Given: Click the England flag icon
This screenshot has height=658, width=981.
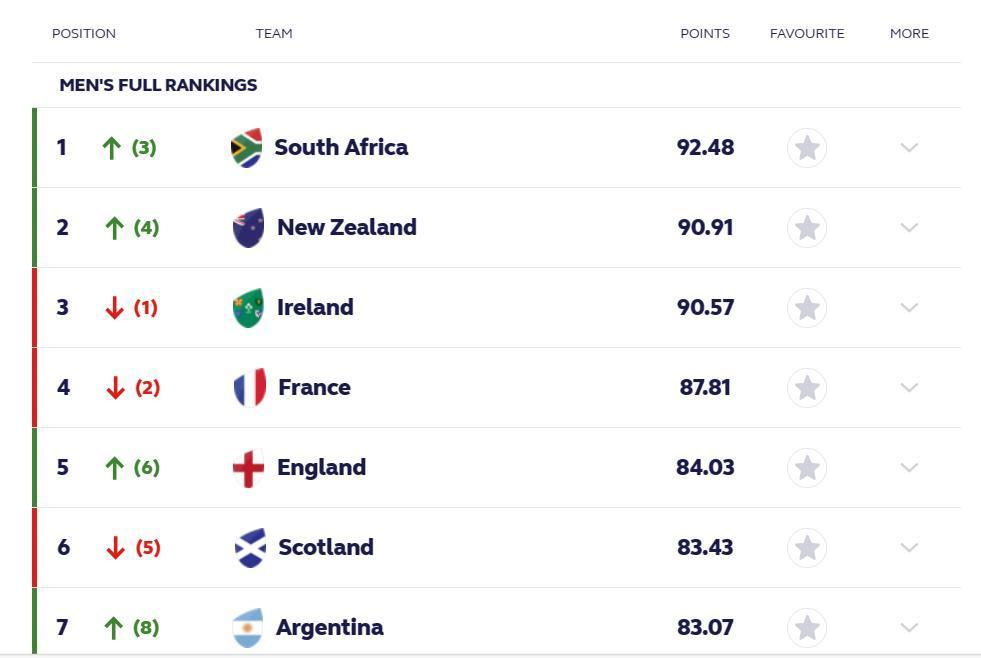Looking at the screenshot, I should tap(248, 468).
